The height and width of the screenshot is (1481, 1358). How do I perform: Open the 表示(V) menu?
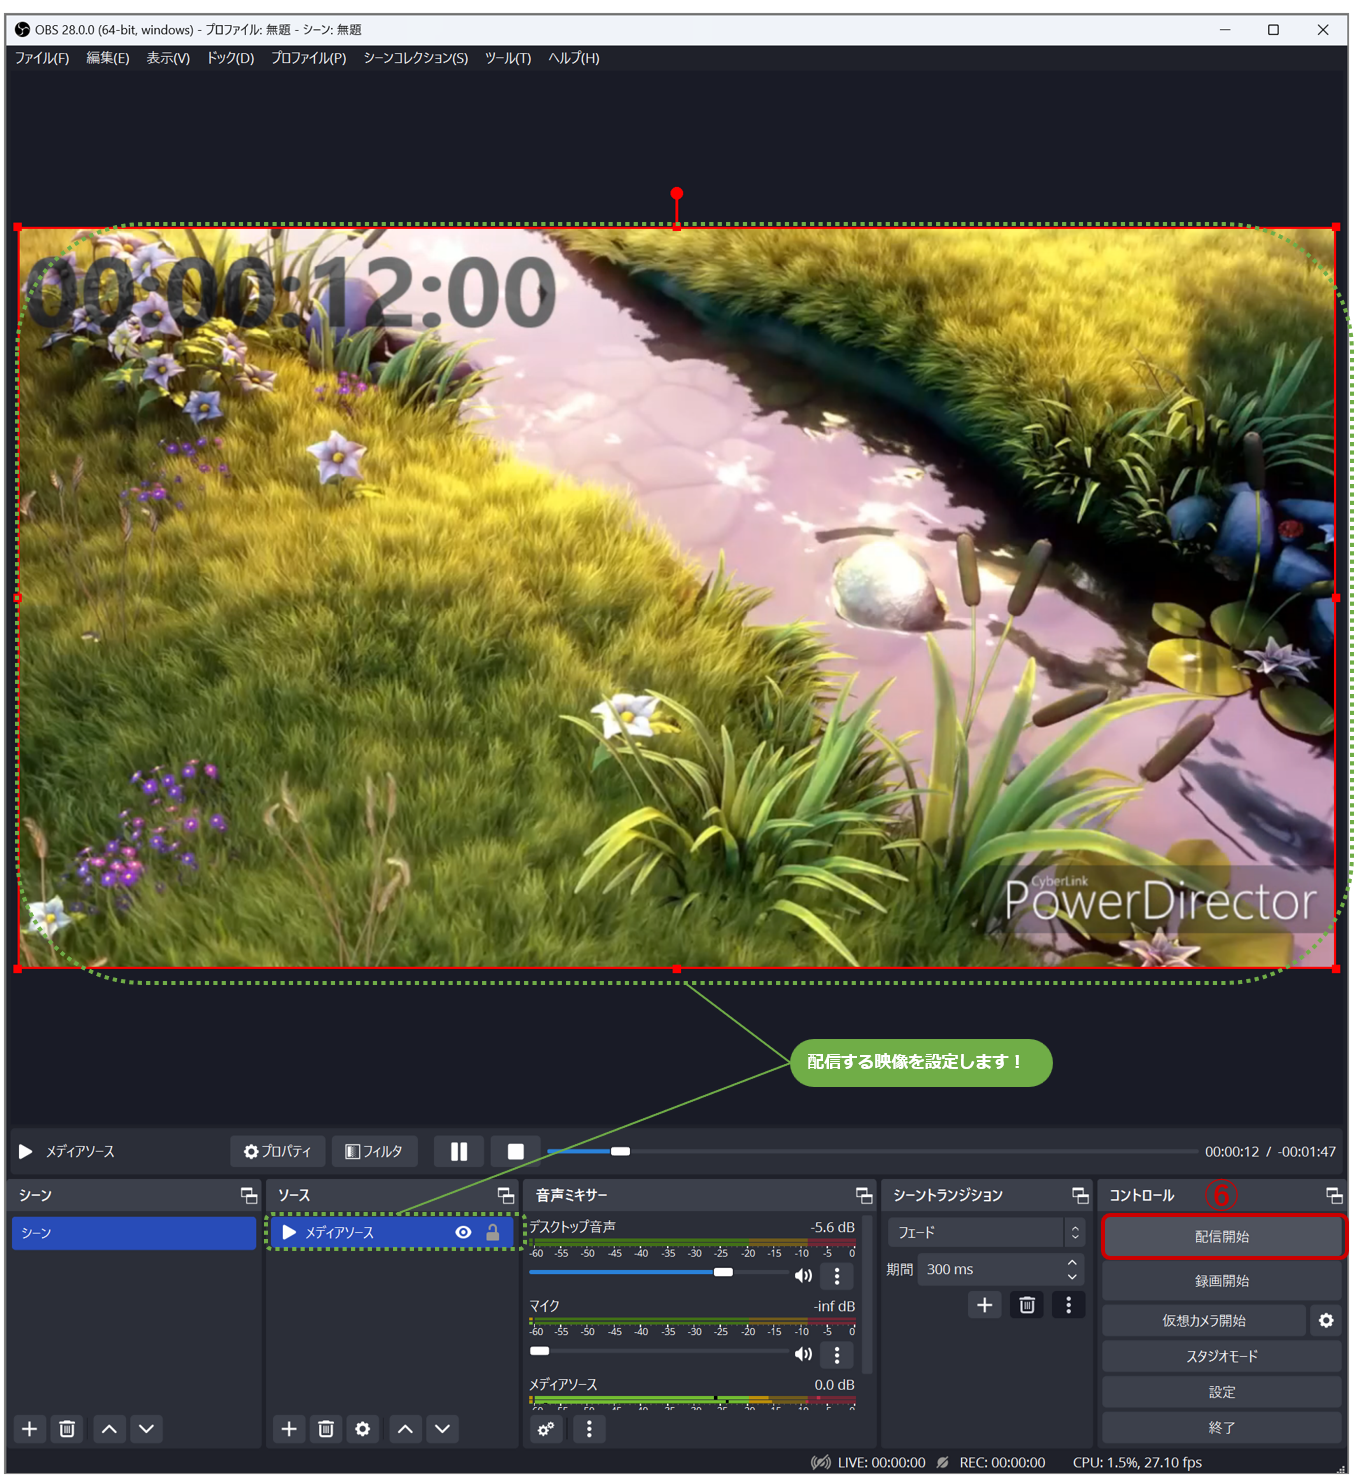[168, 58]
